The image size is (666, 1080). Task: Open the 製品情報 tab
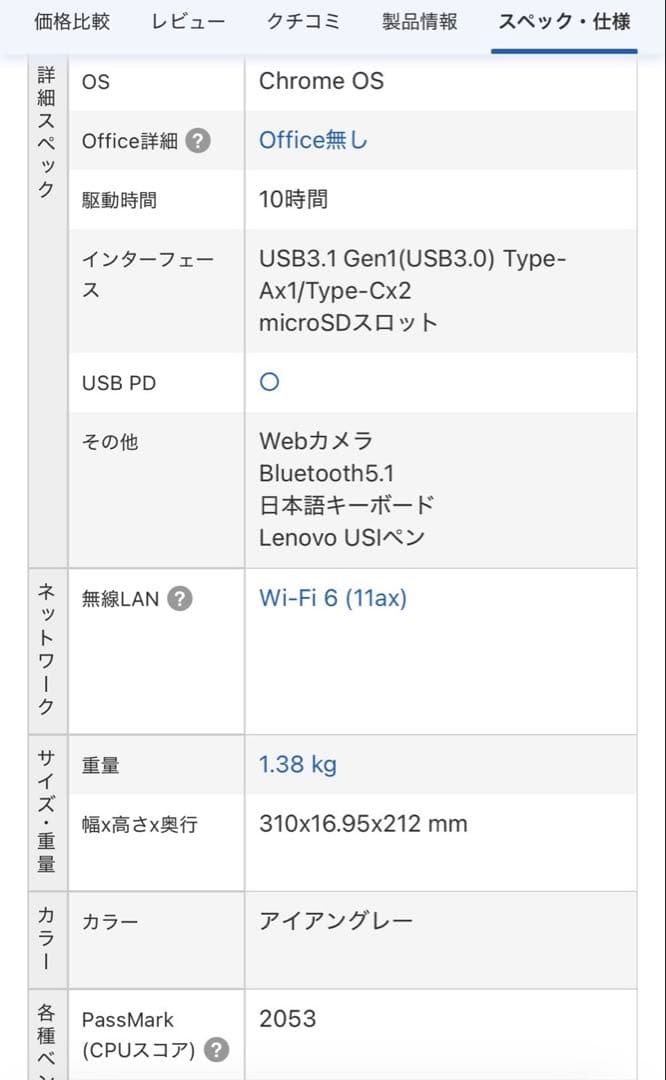click(419, 20)
